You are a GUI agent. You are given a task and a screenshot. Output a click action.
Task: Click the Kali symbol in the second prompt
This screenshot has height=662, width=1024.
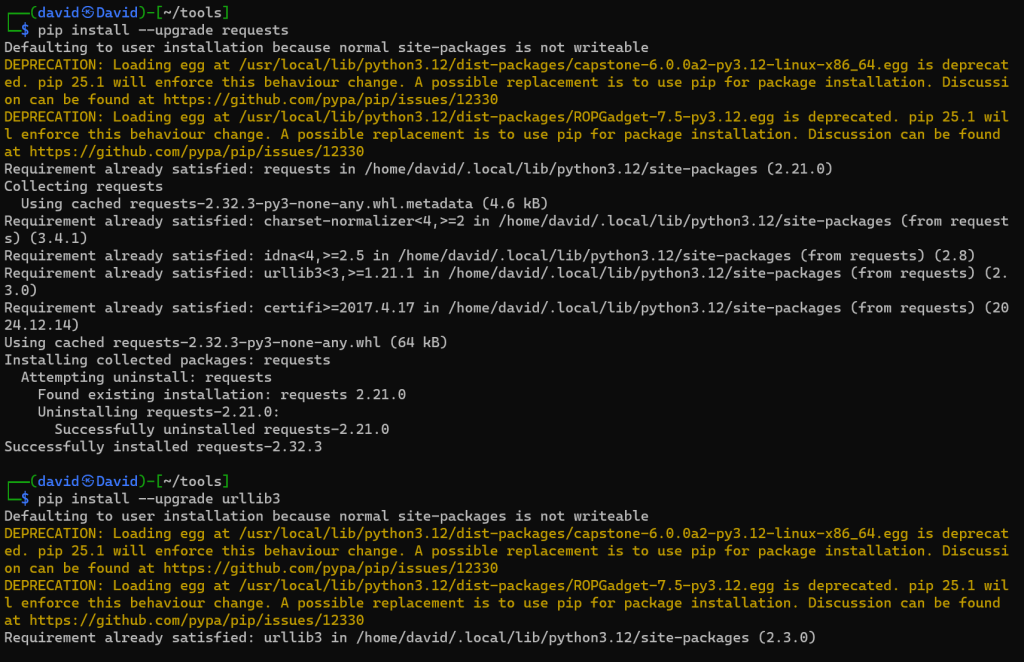click(x=86, y=481)
